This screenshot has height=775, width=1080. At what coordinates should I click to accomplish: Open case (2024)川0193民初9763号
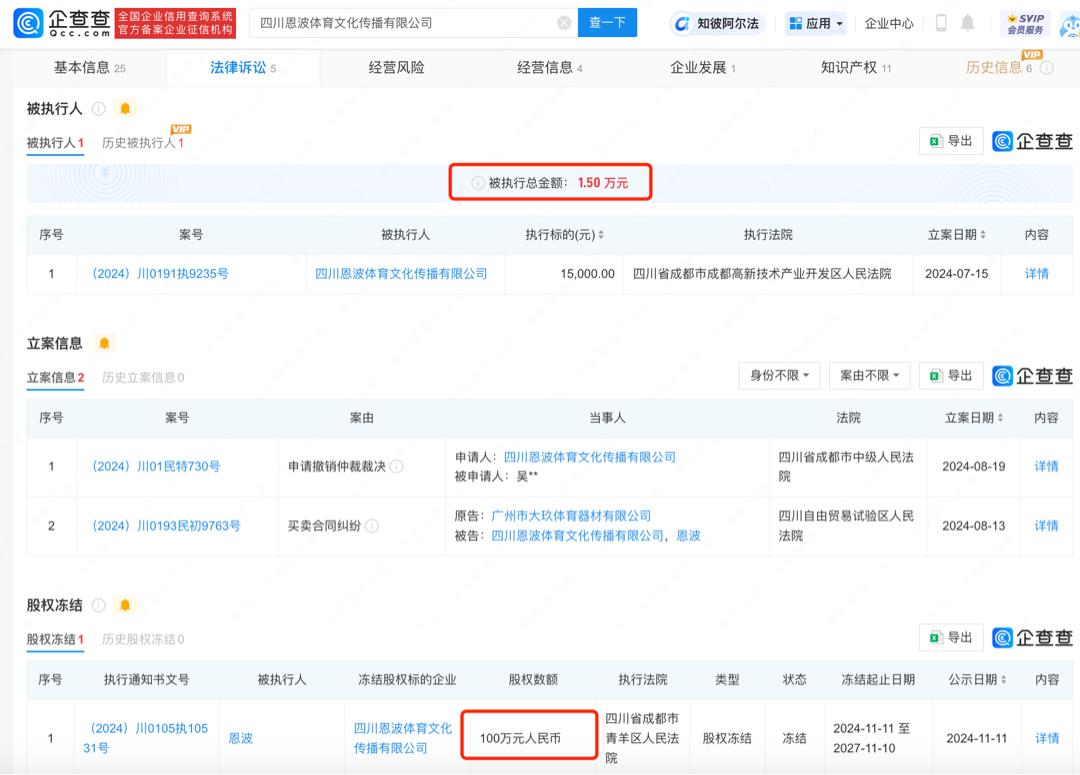(166, 526)
